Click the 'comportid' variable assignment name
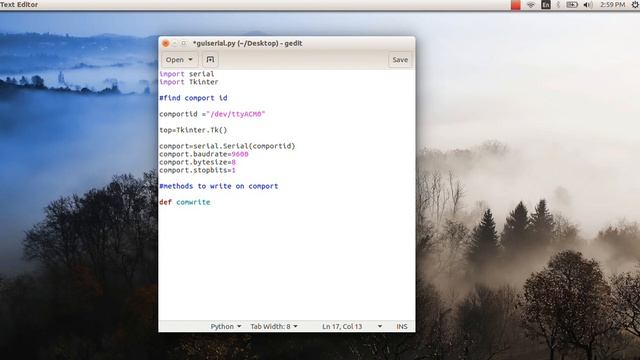The width and height of the screenshot is (640, 360). click(x=178, y=114)
